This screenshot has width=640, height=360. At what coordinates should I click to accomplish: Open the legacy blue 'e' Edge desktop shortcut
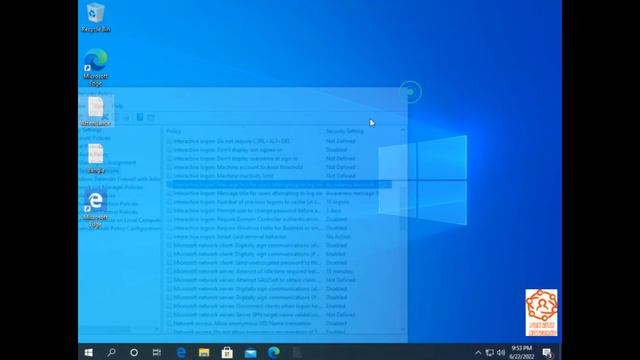[x=96, y=209]
